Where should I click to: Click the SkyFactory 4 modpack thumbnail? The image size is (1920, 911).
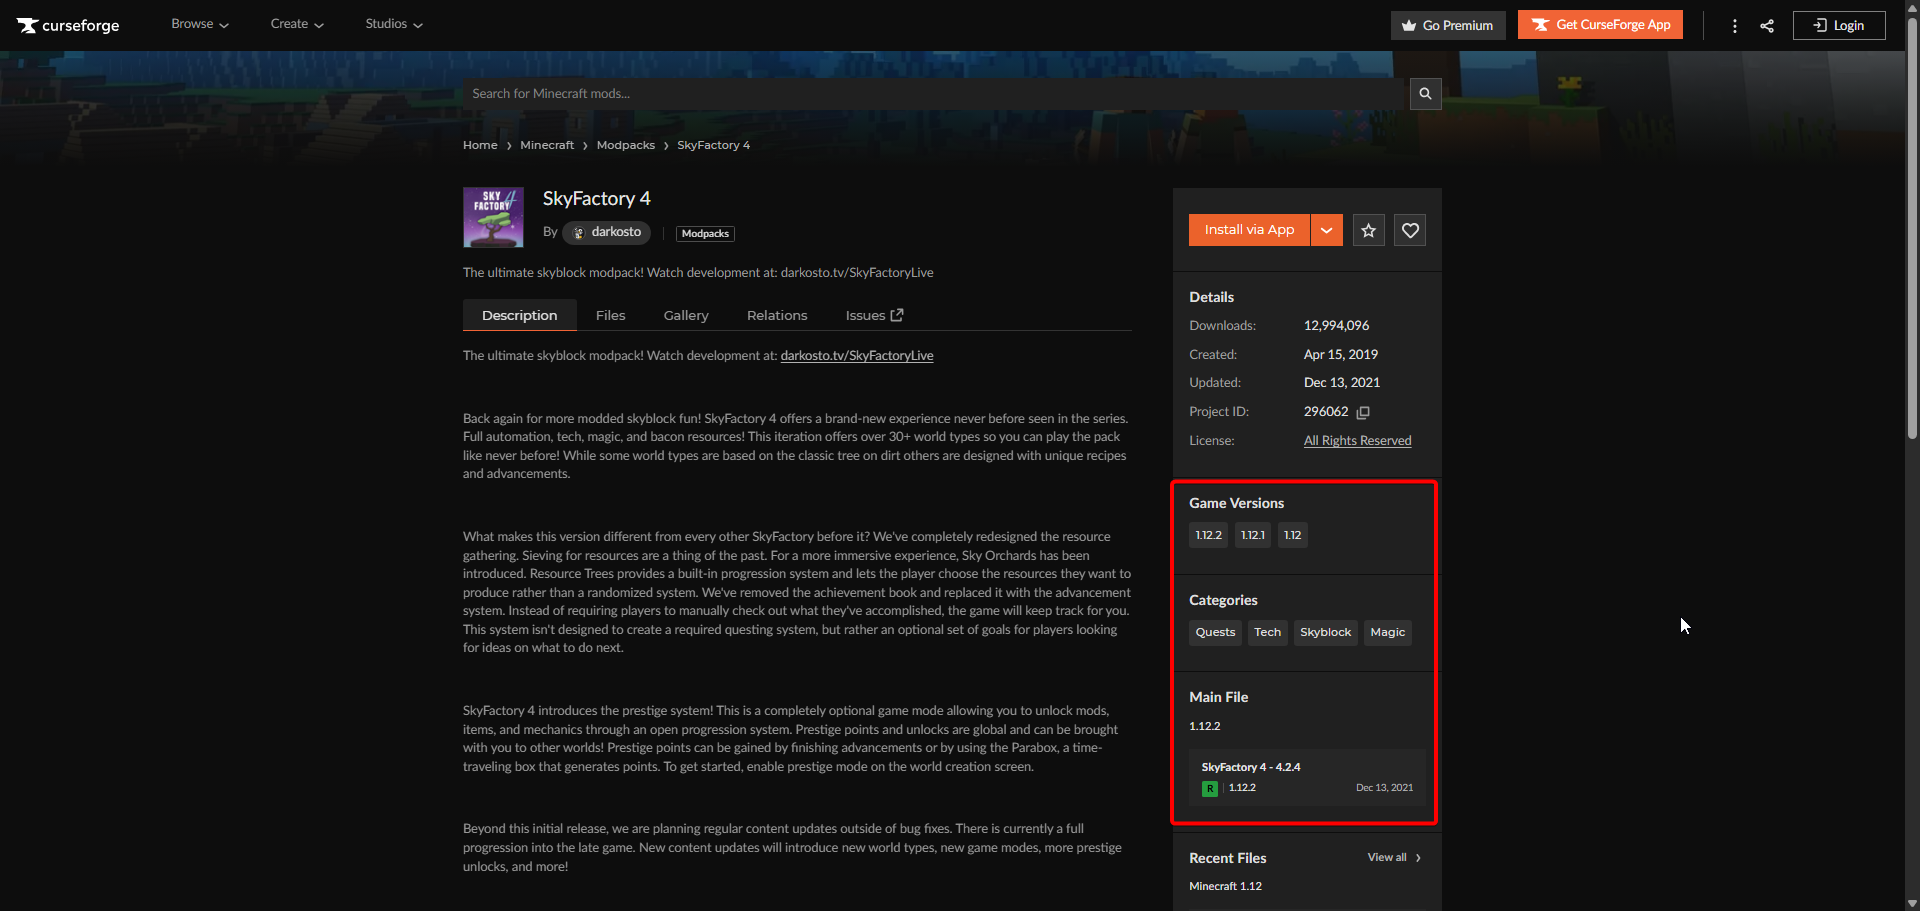pyautogui.click(x=493, y=217)
